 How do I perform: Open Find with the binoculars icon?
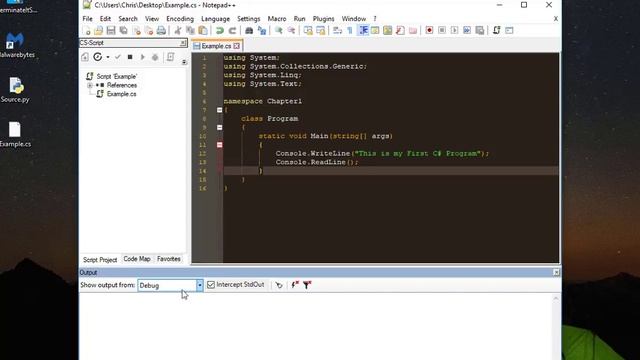tap(249, 31)
